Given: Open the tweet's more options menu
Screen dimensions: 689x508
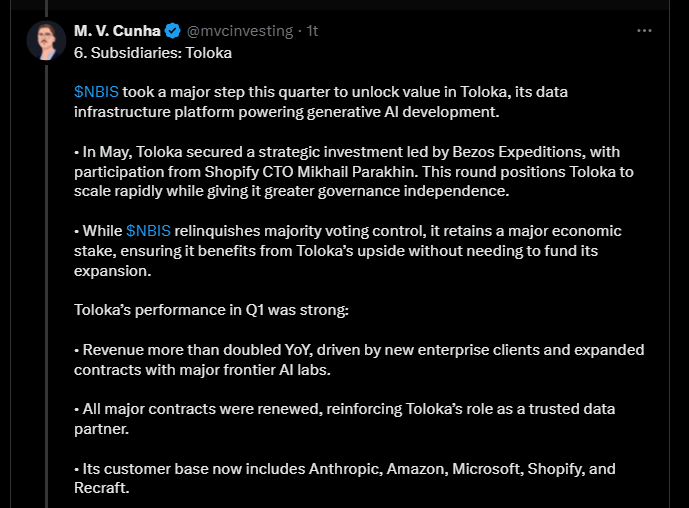Looking at the screenshot, I should [645, 31].
